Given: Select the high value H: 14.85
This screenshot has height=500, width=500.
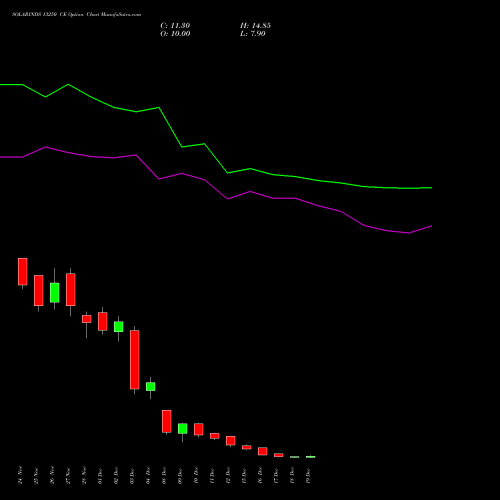Looking at the screenshot, I should [x=255, y=26].
